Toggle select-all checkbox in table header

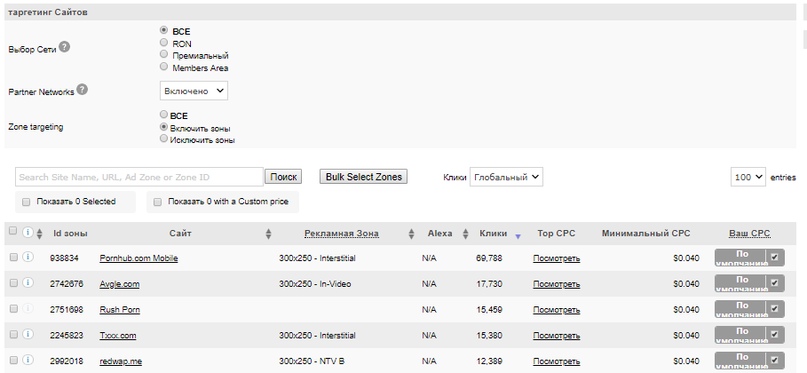(13, 231)
